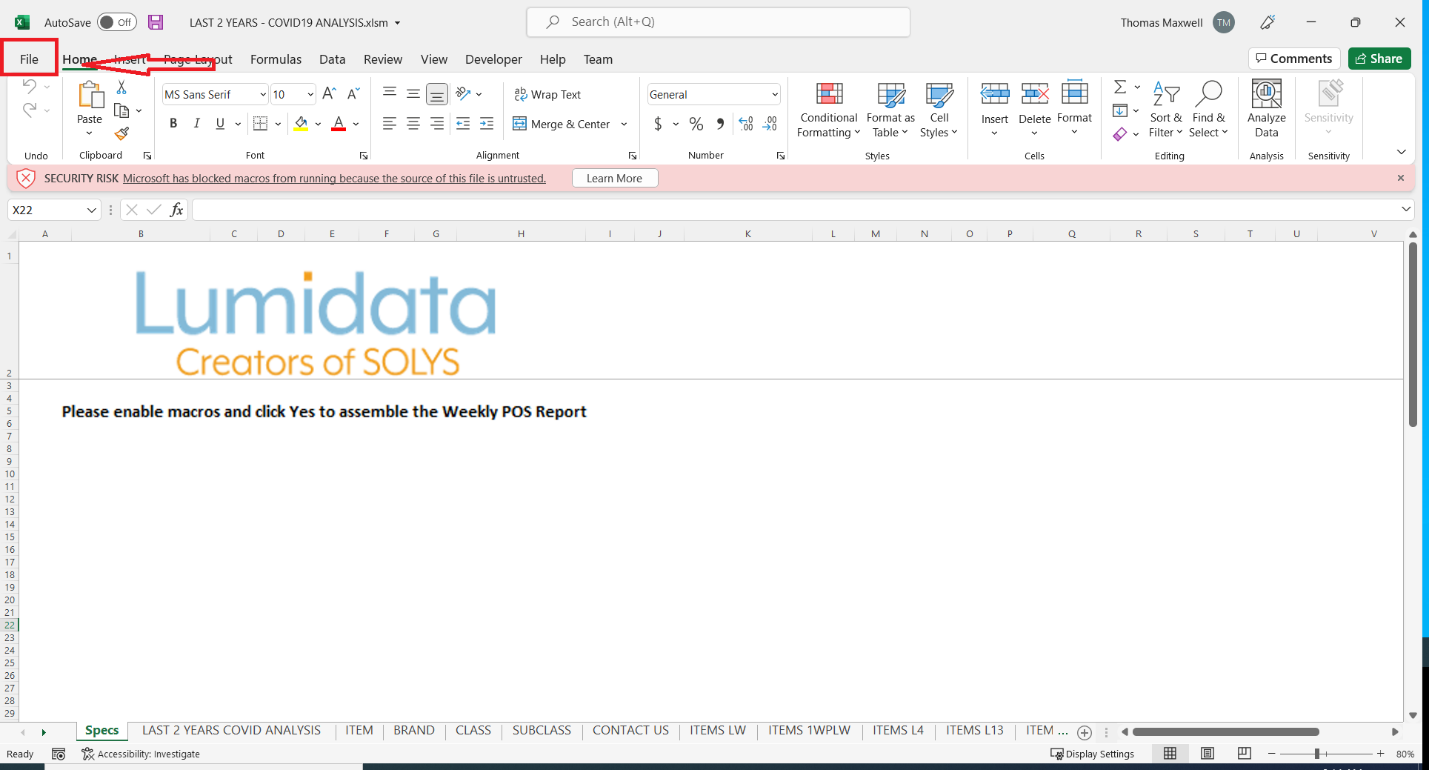The width and height of the screenshot is (1429, 770).
Task: Click the Save icon in title bar
Action: (155, 22)
